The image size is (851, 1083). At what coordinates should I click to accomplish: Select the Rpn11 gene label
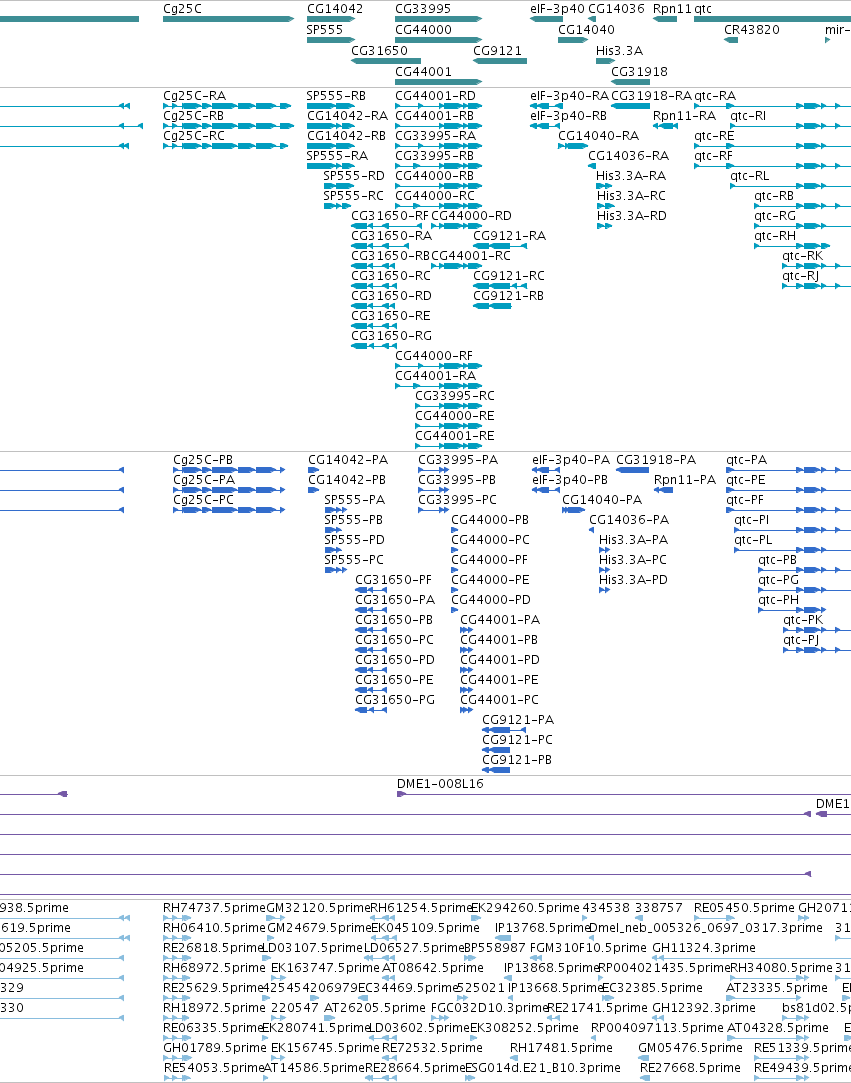tap(672, 9)
